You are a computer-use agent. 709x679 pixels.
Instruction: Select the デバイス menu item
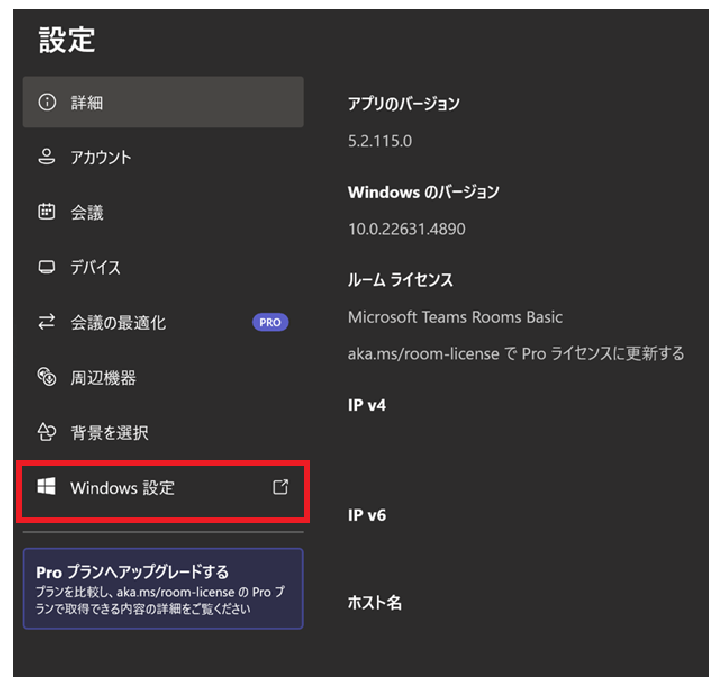[x=163, y=267]
